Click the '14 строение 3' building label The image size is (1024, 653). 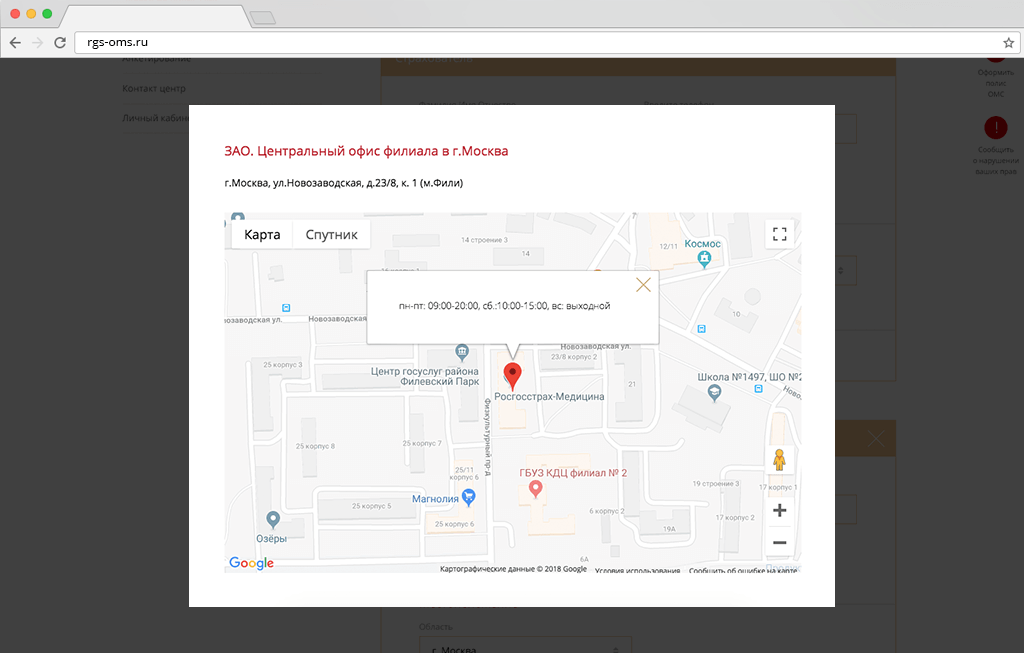coord(484,240)
